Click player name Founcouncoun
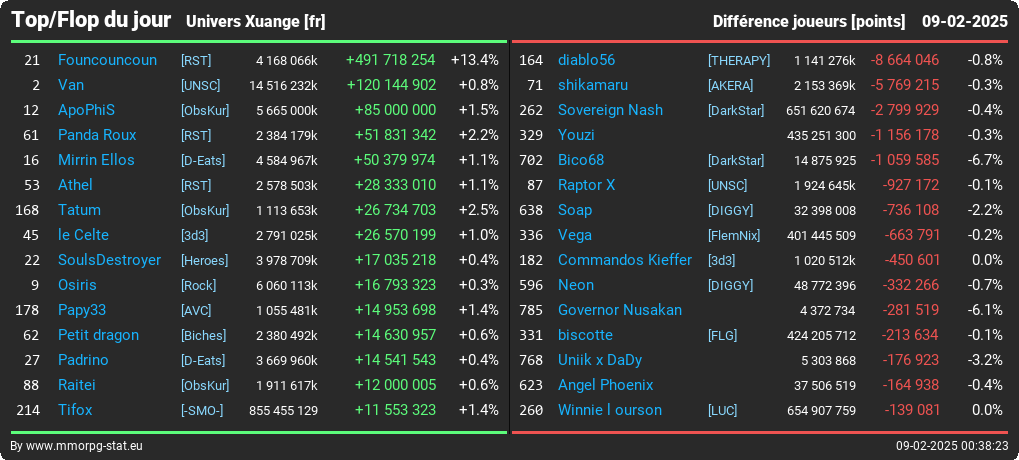This screenshot has height=460, width=1019. coord(107,60)
